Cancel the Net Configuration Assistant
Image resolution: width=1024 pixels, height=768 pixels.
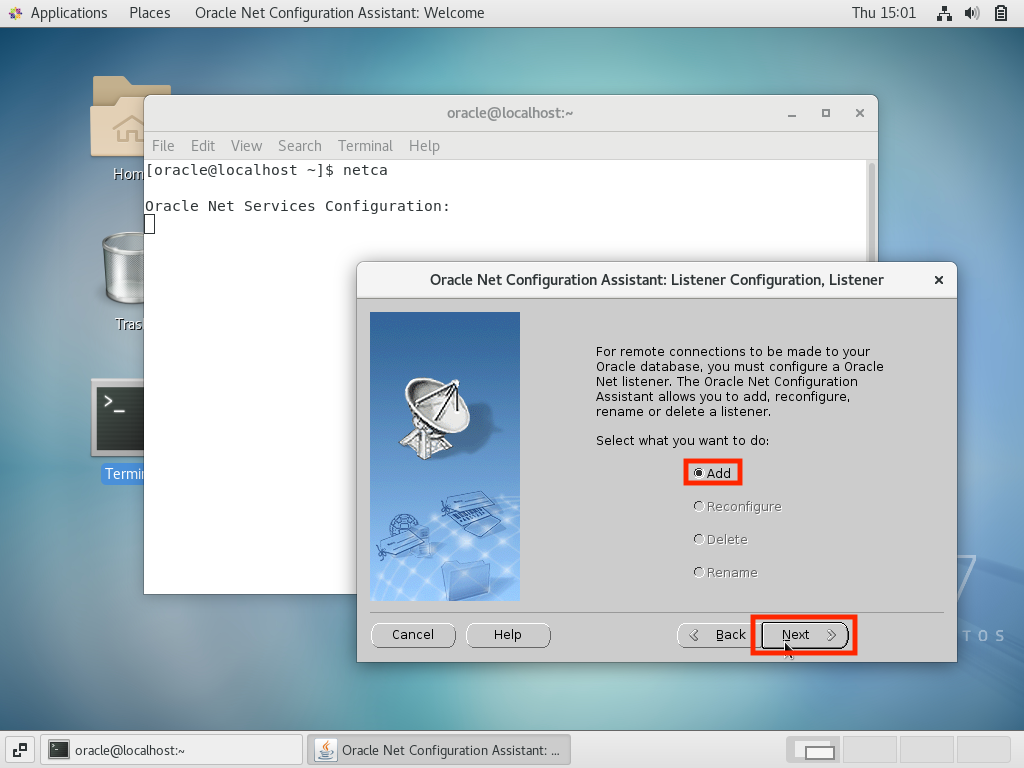pyautogui.click(x=413, y=635)
